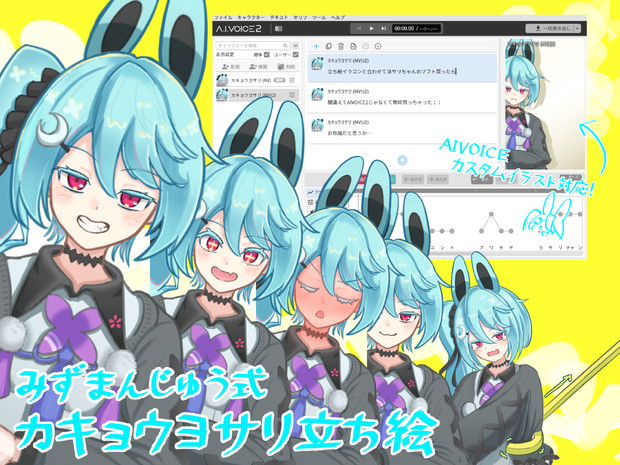Click the 次の文 next sentence button
Viewport: 620px width, 465px height.
pos(438,179)
